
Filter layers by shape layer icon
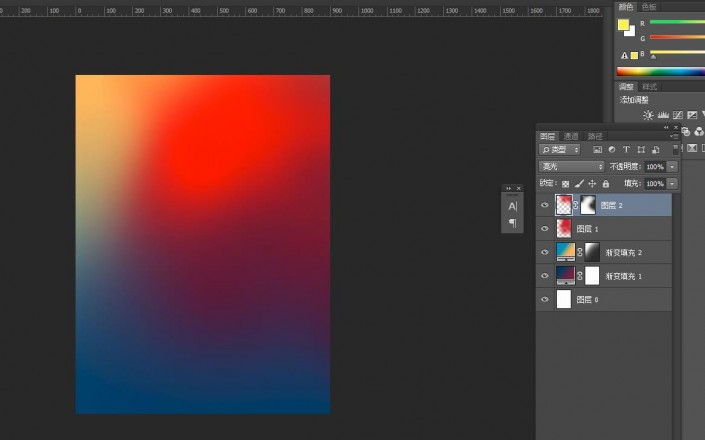(641, 150)
